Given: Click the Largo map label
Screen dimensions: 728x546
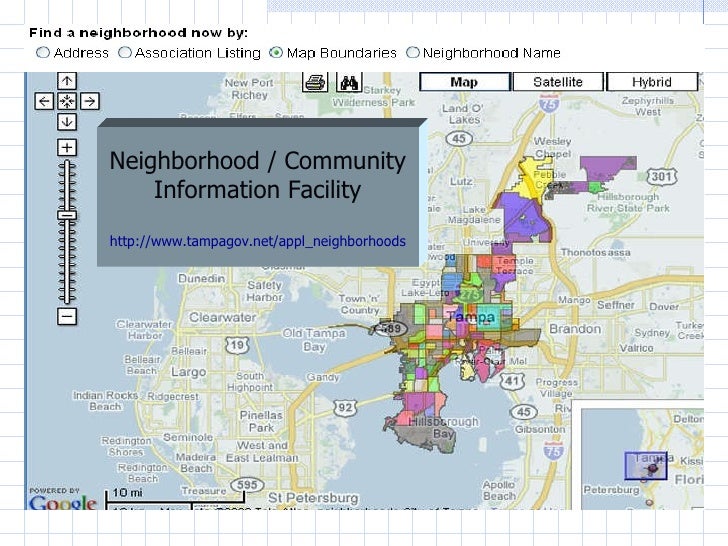Looking at the screenshot, I should pos(188,372).
